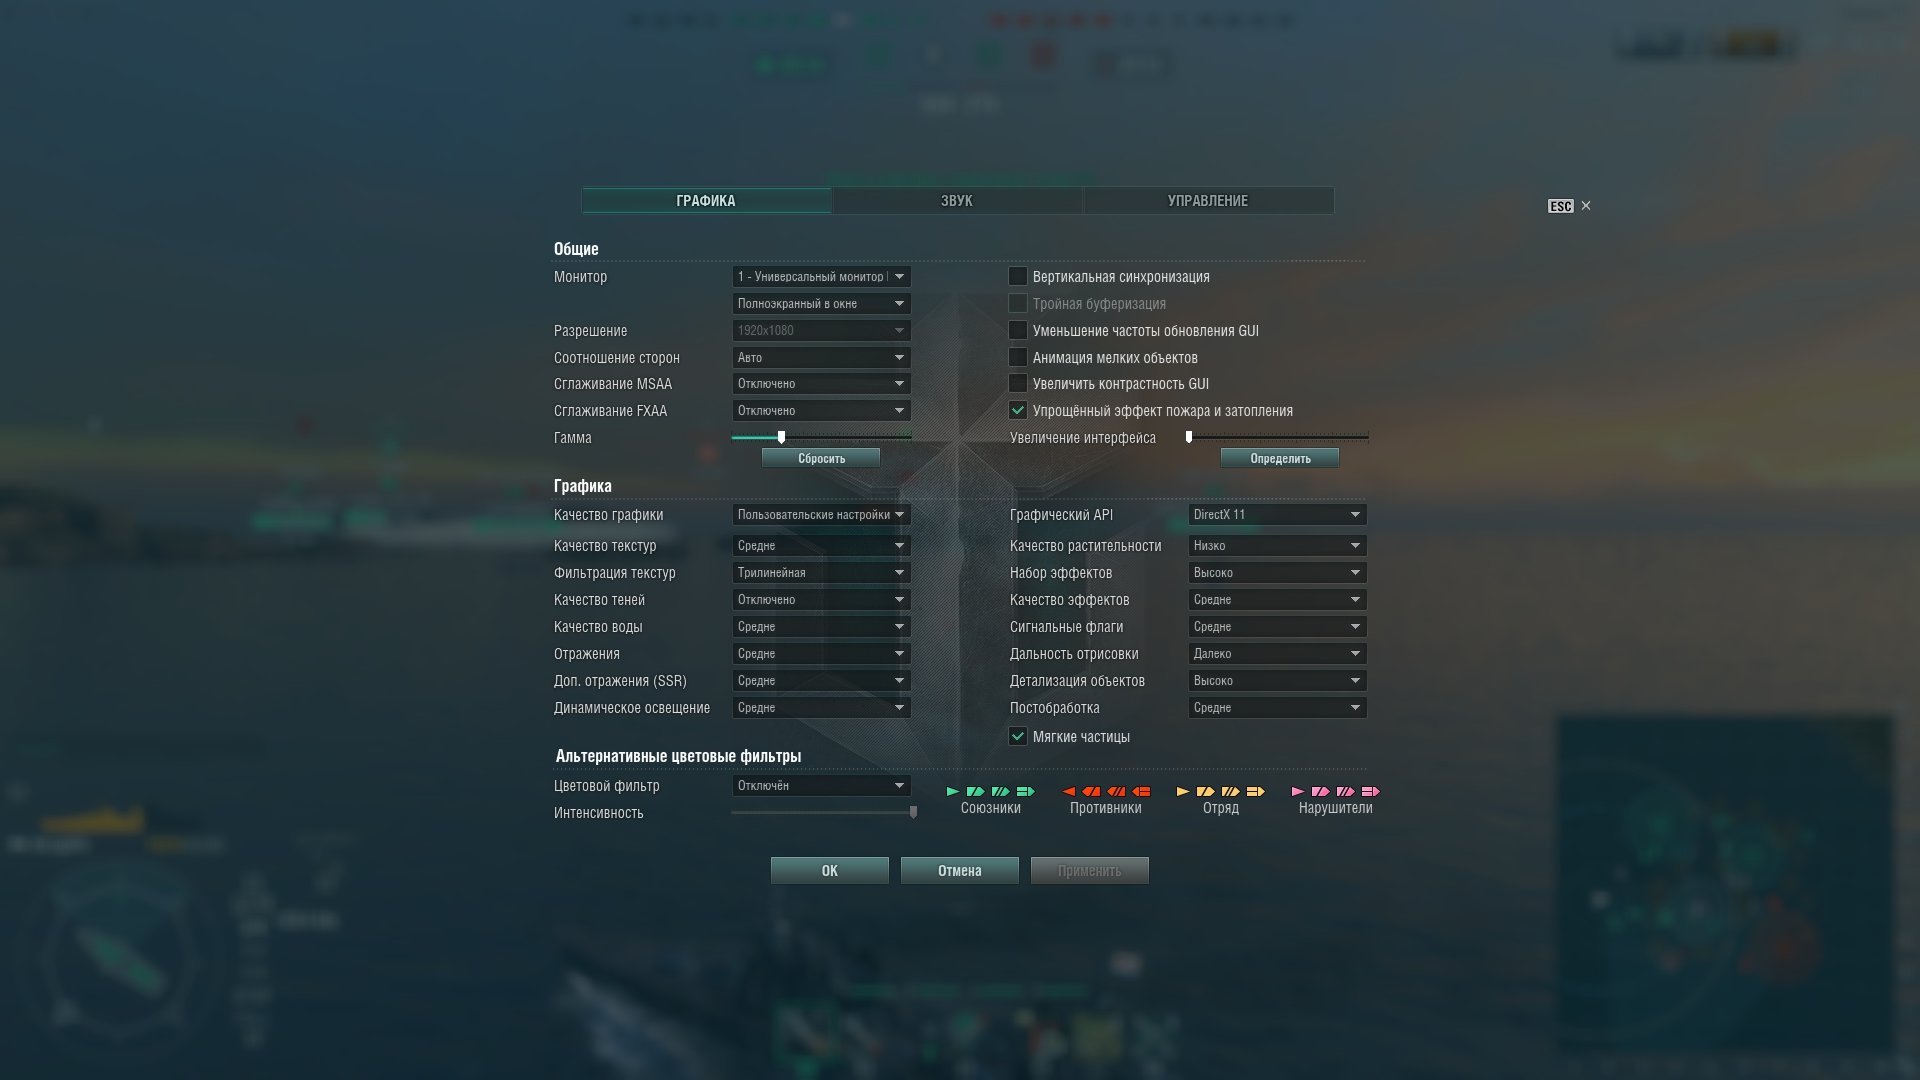
Task: Uncheck Упрощённый эффект пожара и затопления
Action: (1018, 410)
